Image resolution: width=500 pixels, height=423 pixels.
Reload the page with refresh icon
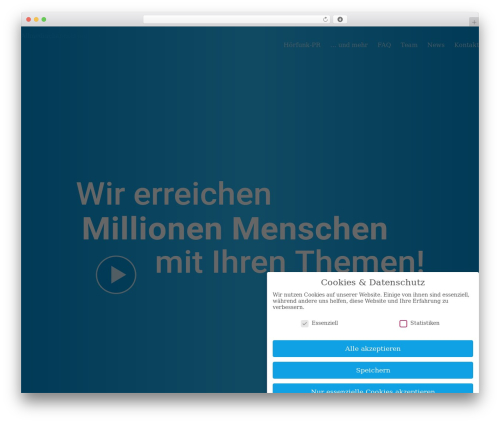[x=325, y=19]
